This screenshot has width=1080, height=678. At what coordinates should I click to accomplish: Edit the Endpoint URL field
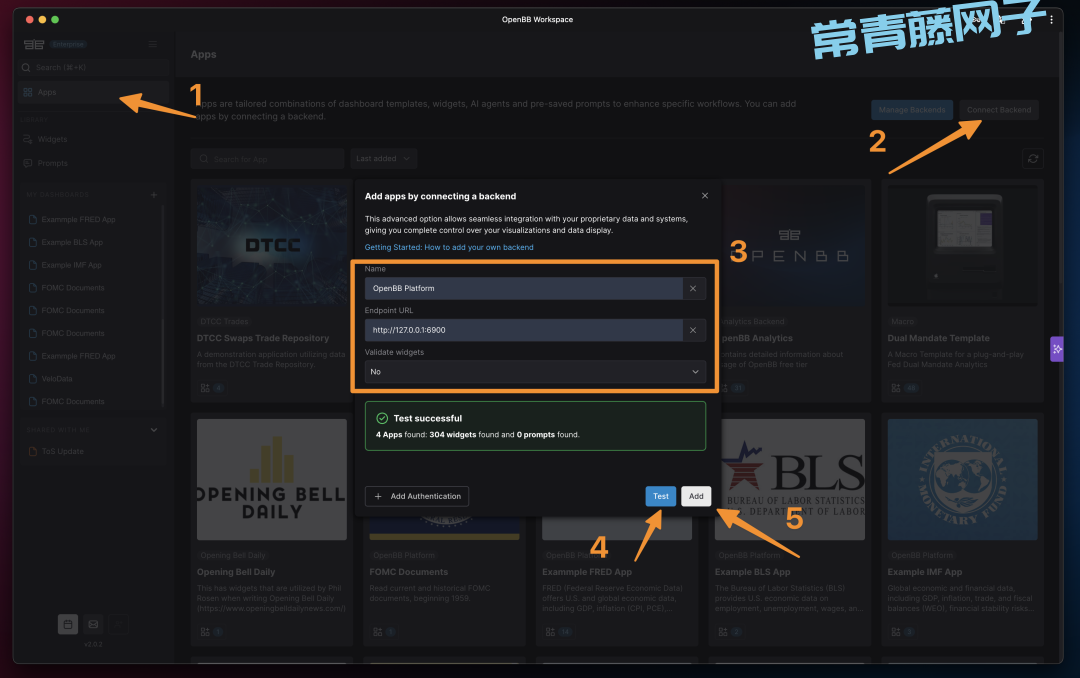pyautogui.click(x=523, y=330)
